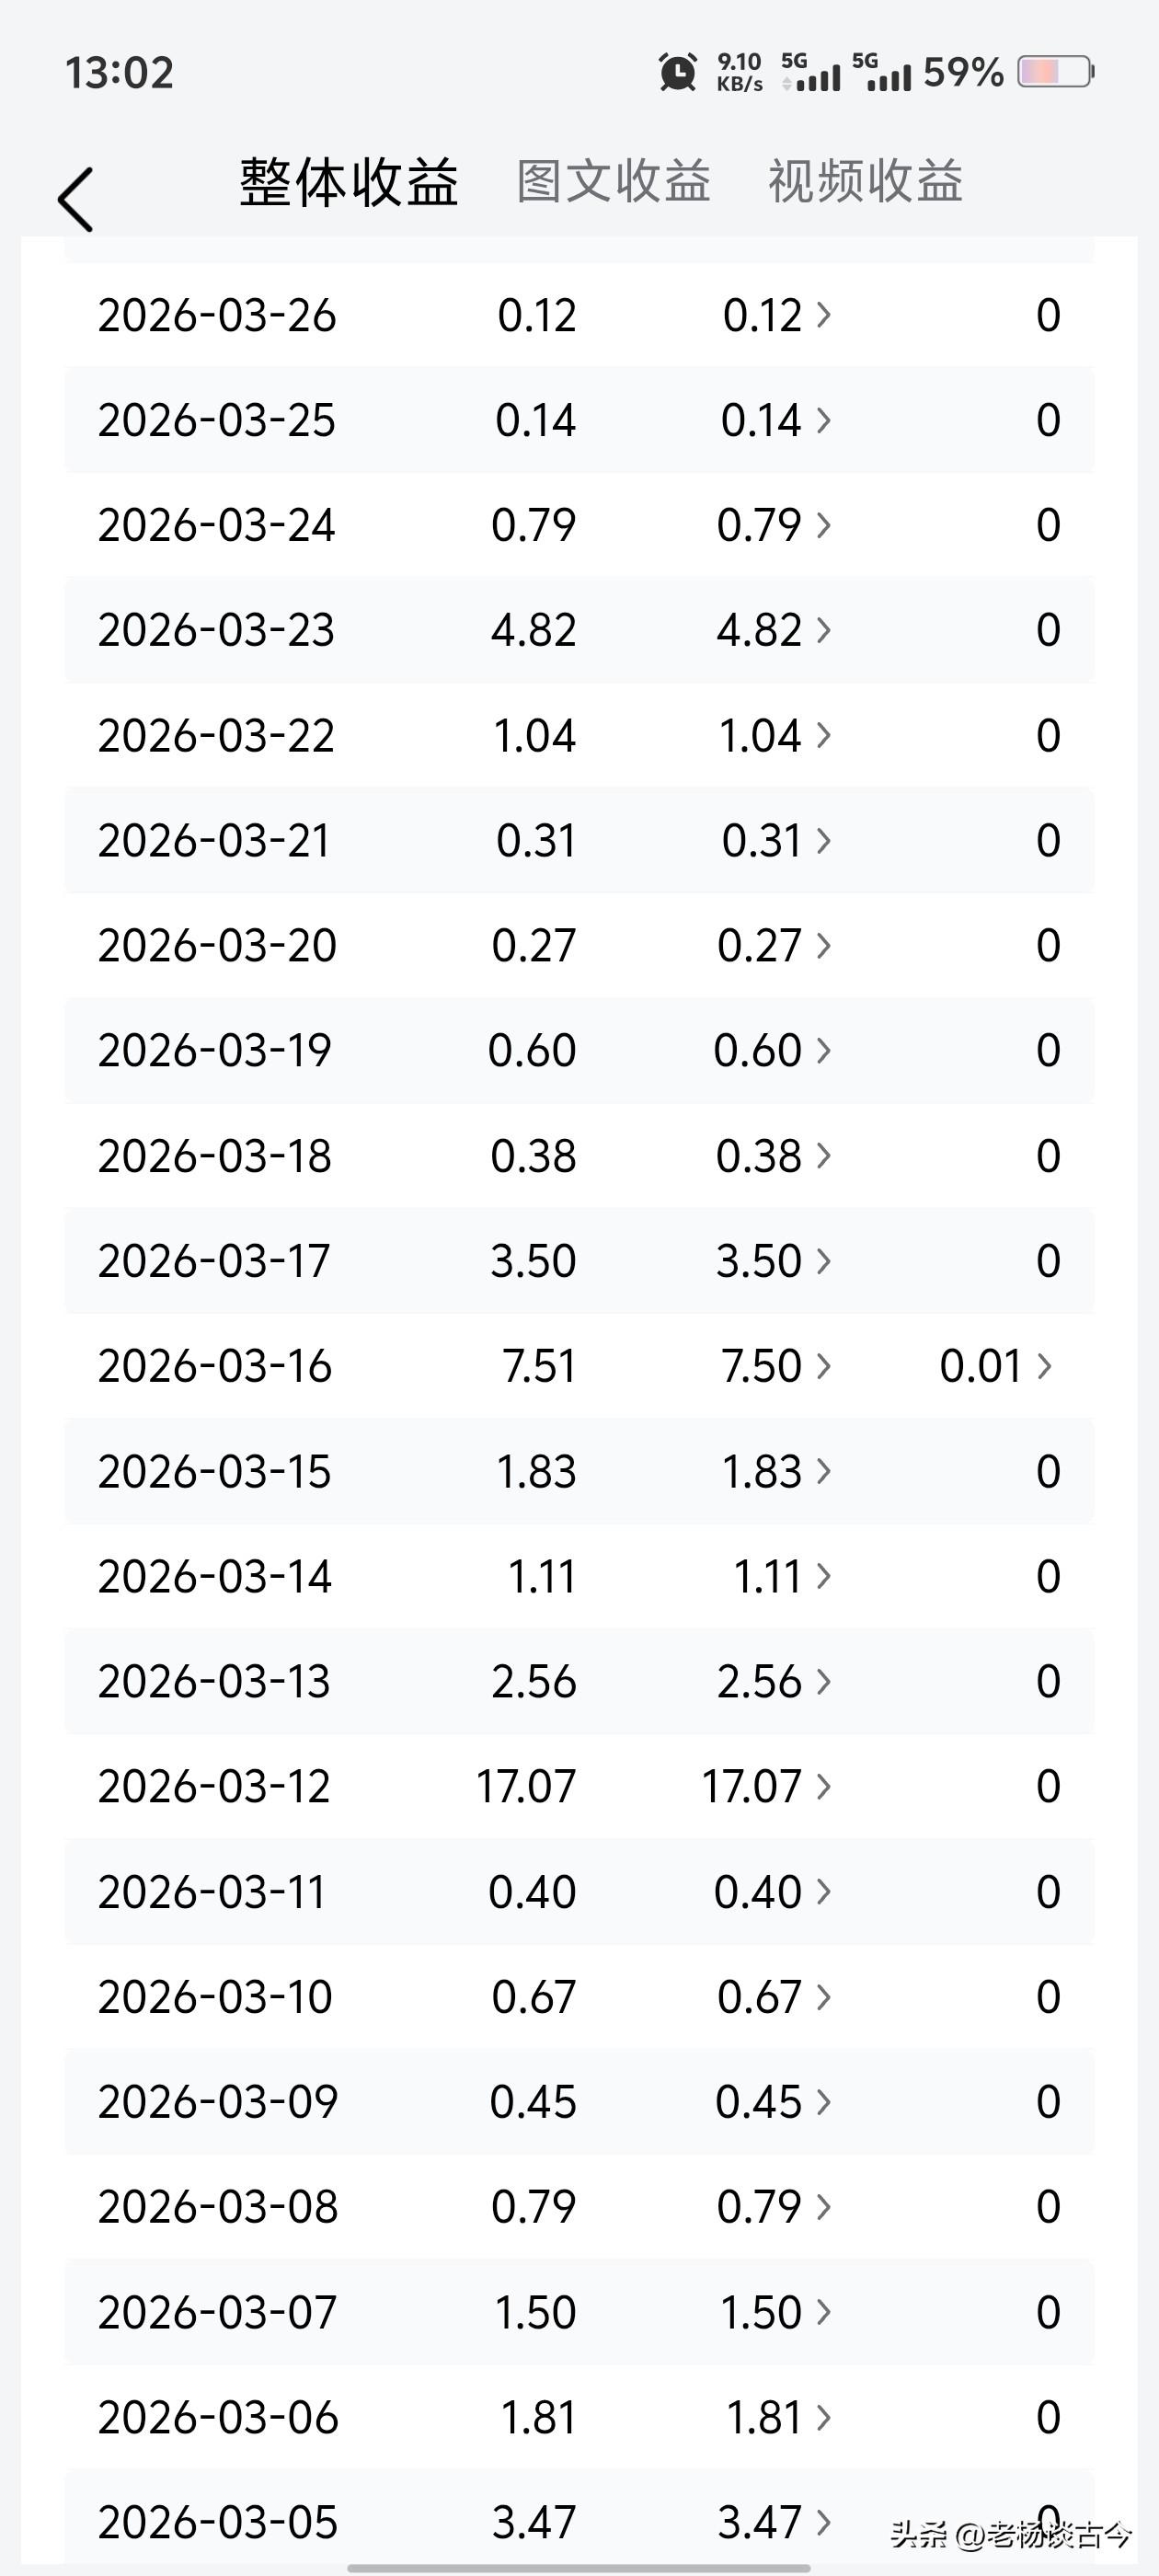The height and width of the screenshot is (2576, 1159).
Task: Tap the first 5G signal icon
Action: click(810, 72)
